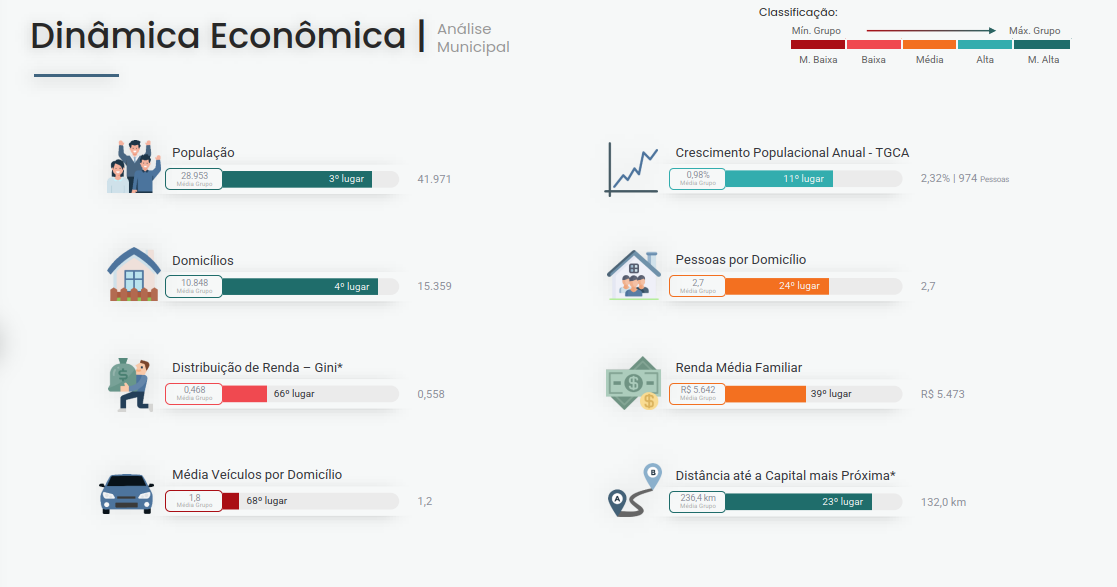The width and height of the screenshot is (1117, 587).
Task: Click the População 3º lugar bar
Action: click(297, 179)
